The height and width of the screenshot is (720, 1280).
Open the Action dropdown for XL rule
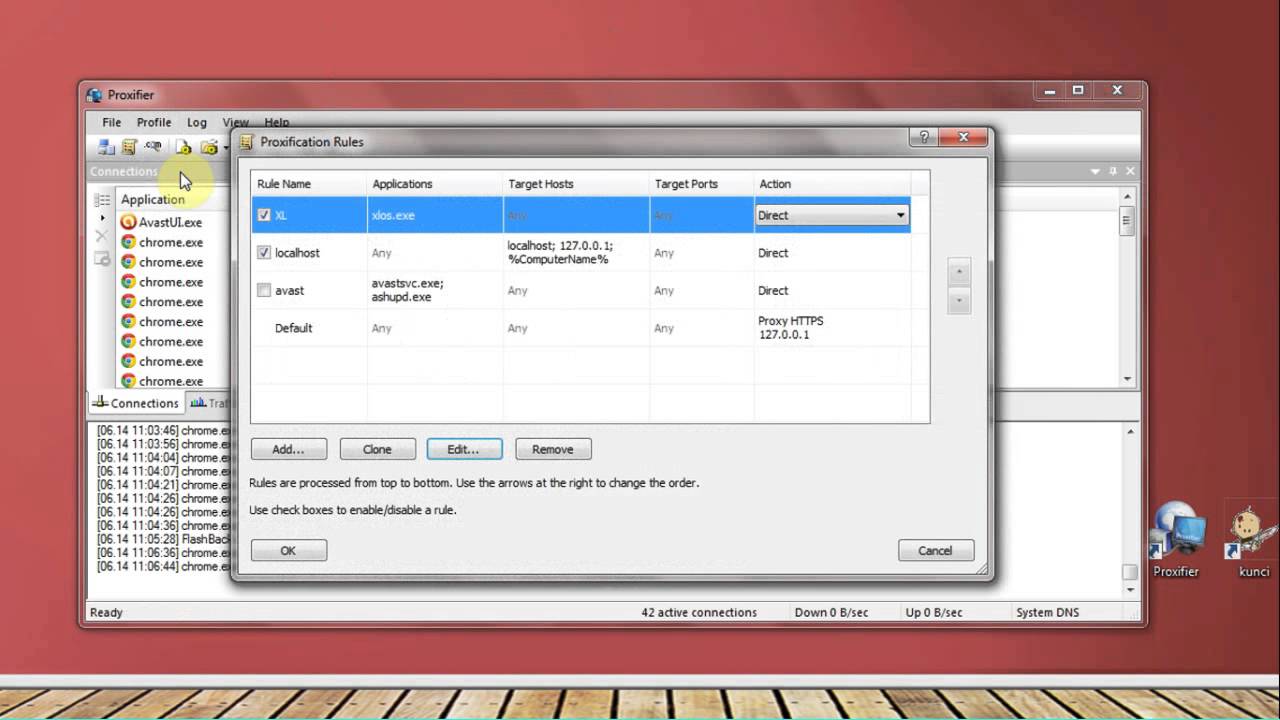900,215
